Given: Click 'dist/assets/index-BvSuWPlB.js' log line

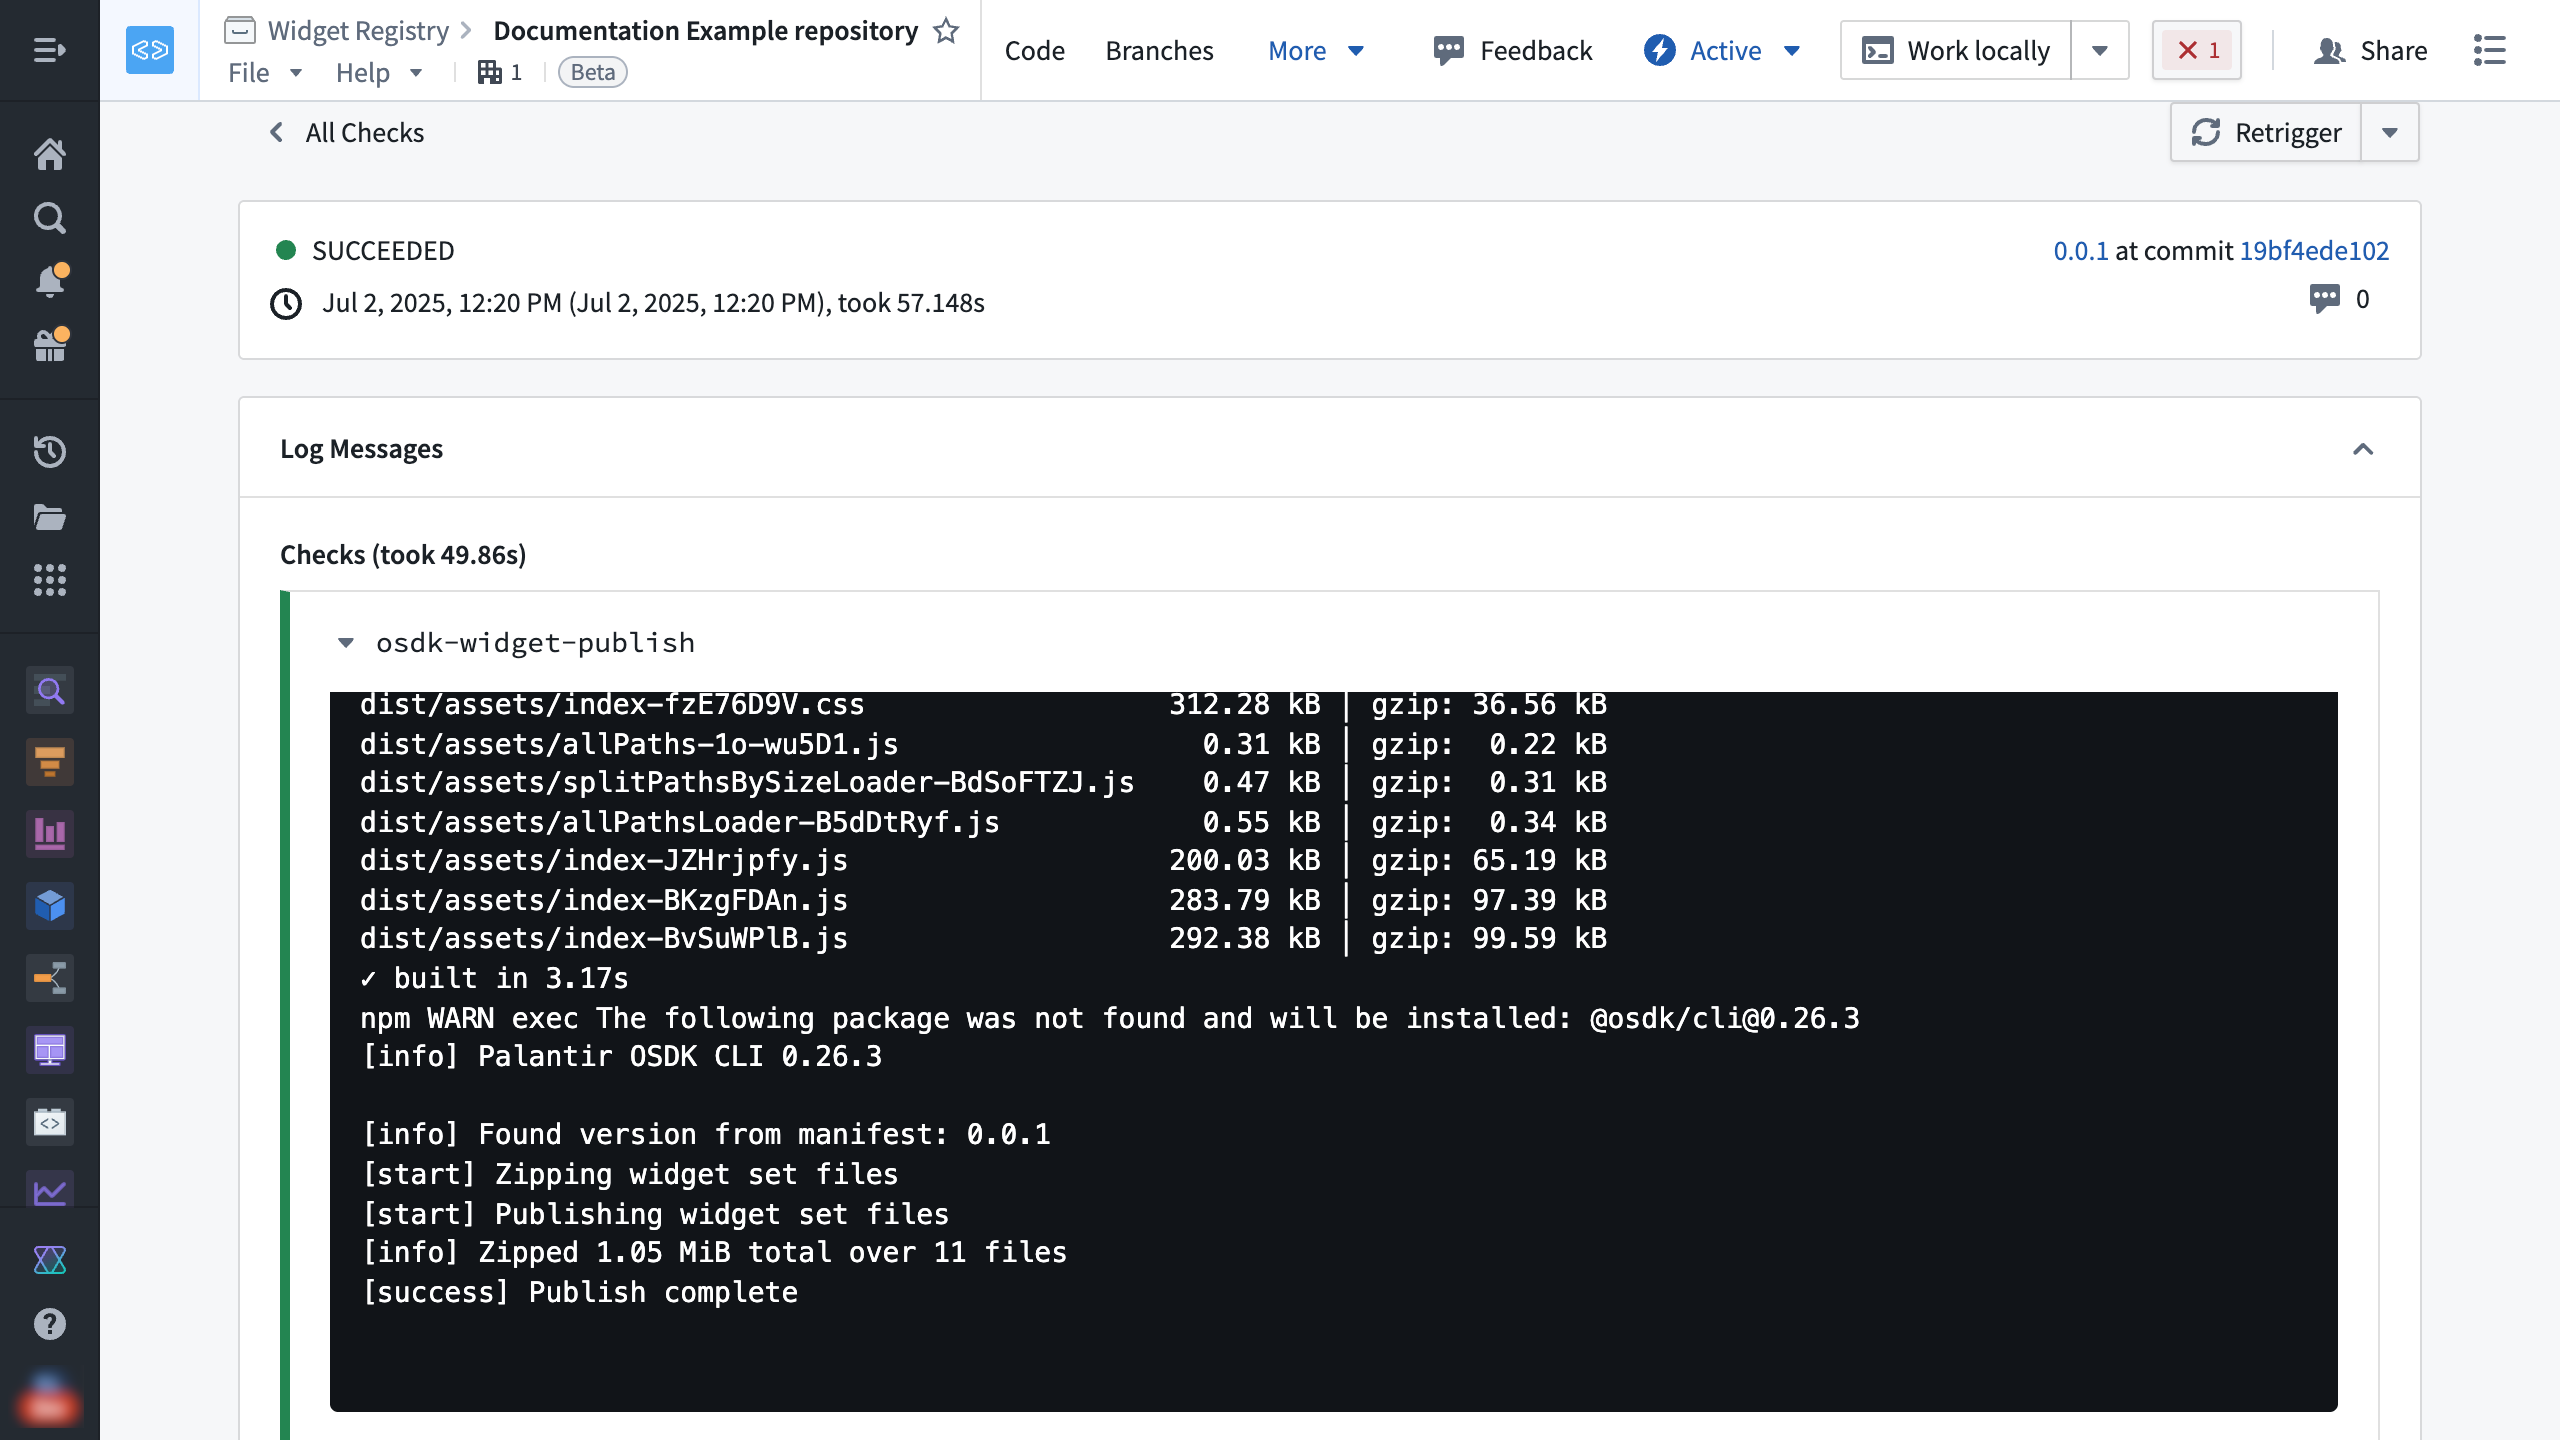Looking at the screenshot, I should coord(604,938).
